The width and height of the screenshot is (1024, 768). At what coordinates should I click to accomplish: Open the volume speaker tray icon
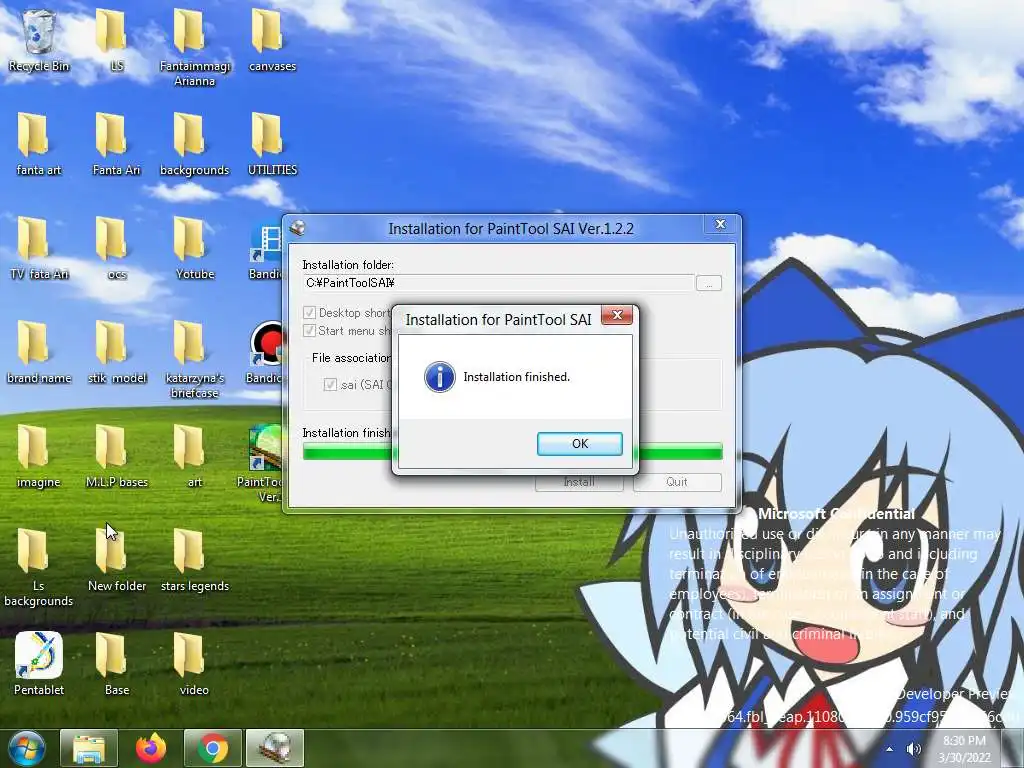pos(914,749)
